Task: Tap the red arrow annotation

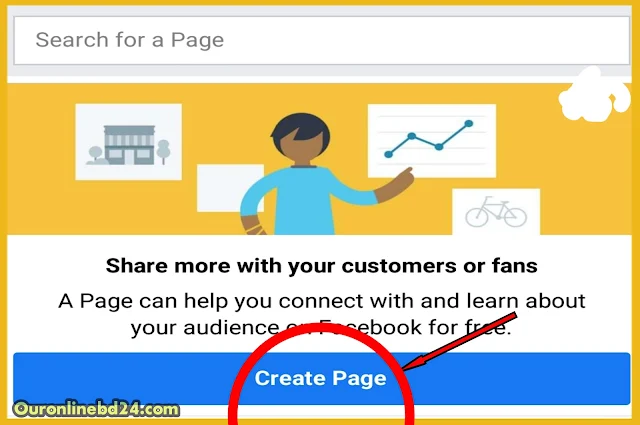Action: [459, 342]
